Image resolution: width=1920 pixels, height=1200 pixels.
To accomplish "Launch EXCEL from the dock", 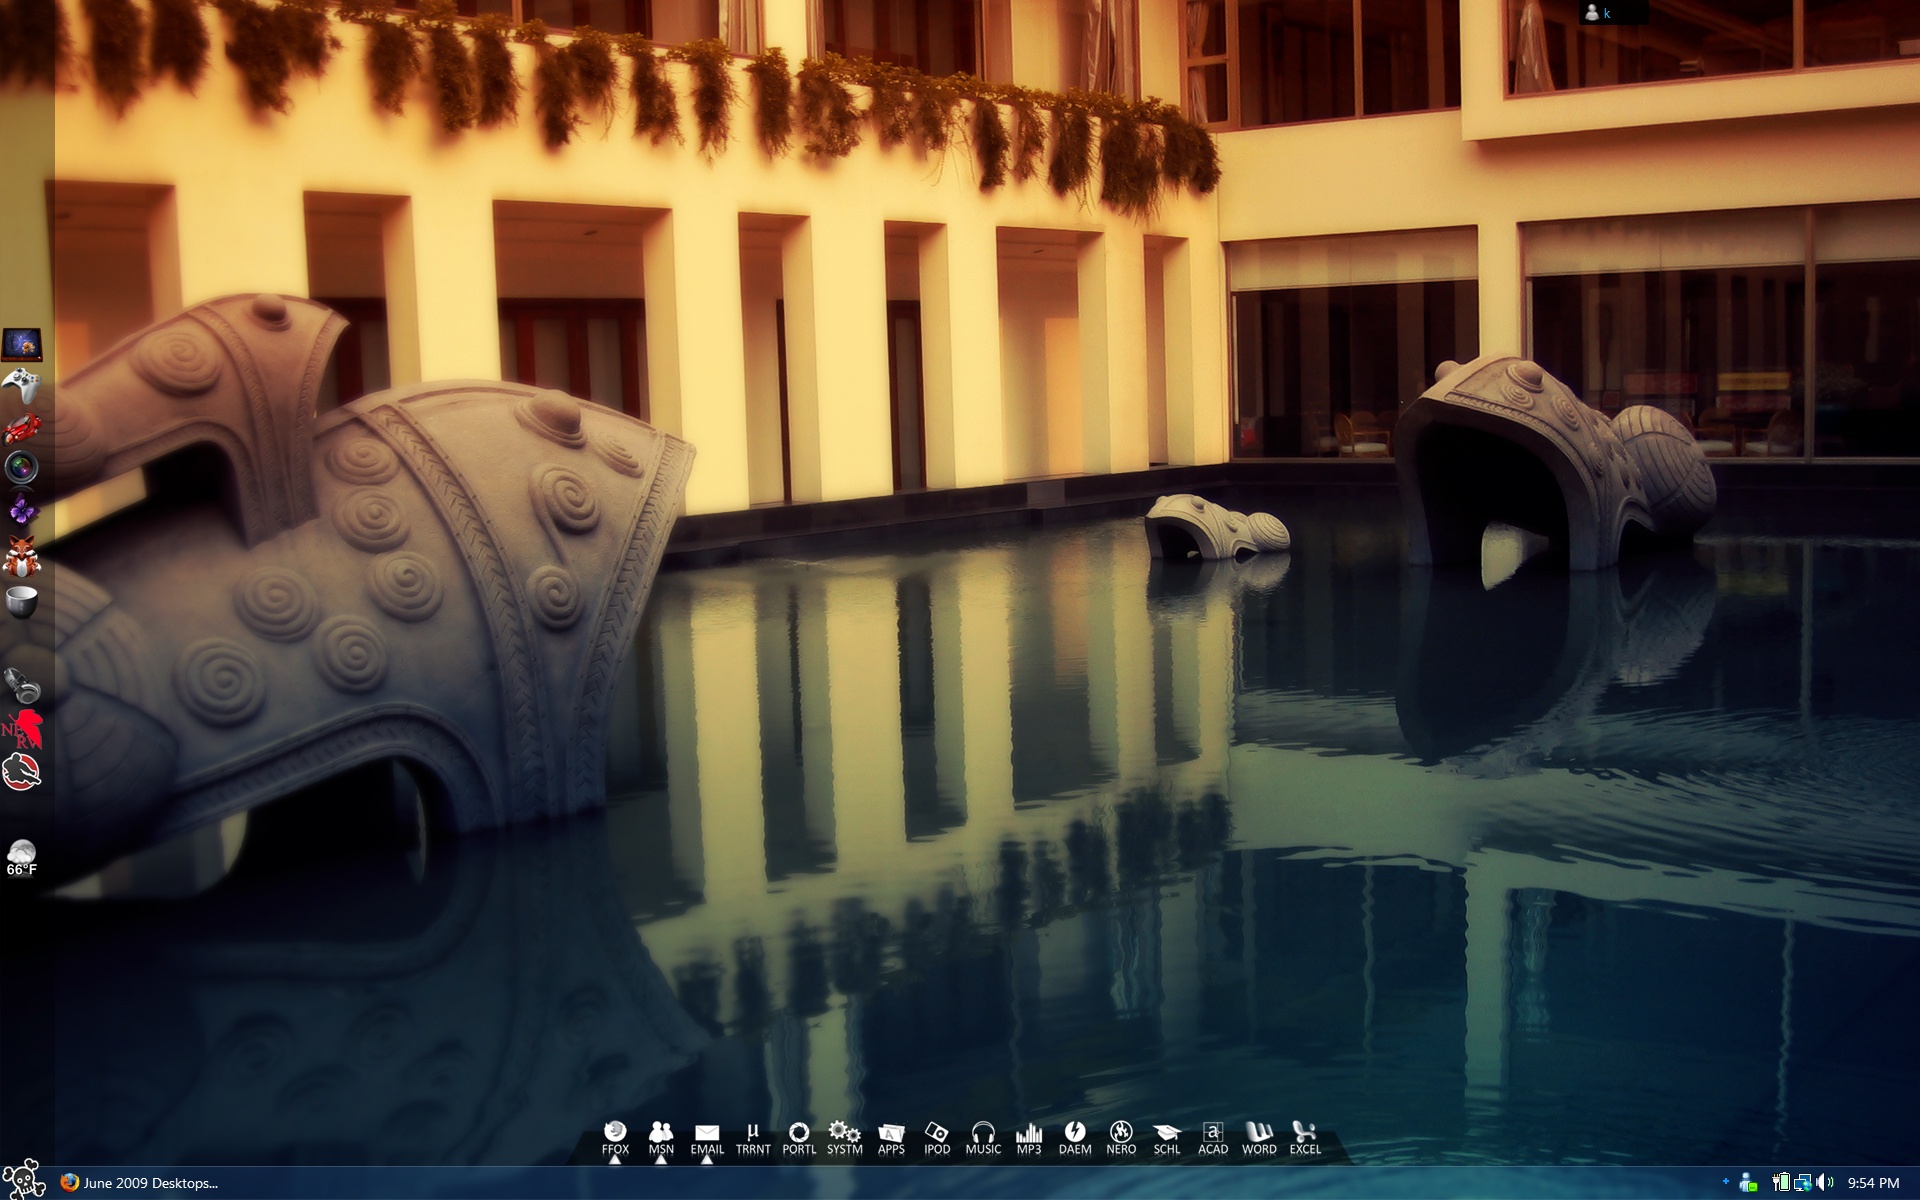I will (1305, 1133).
